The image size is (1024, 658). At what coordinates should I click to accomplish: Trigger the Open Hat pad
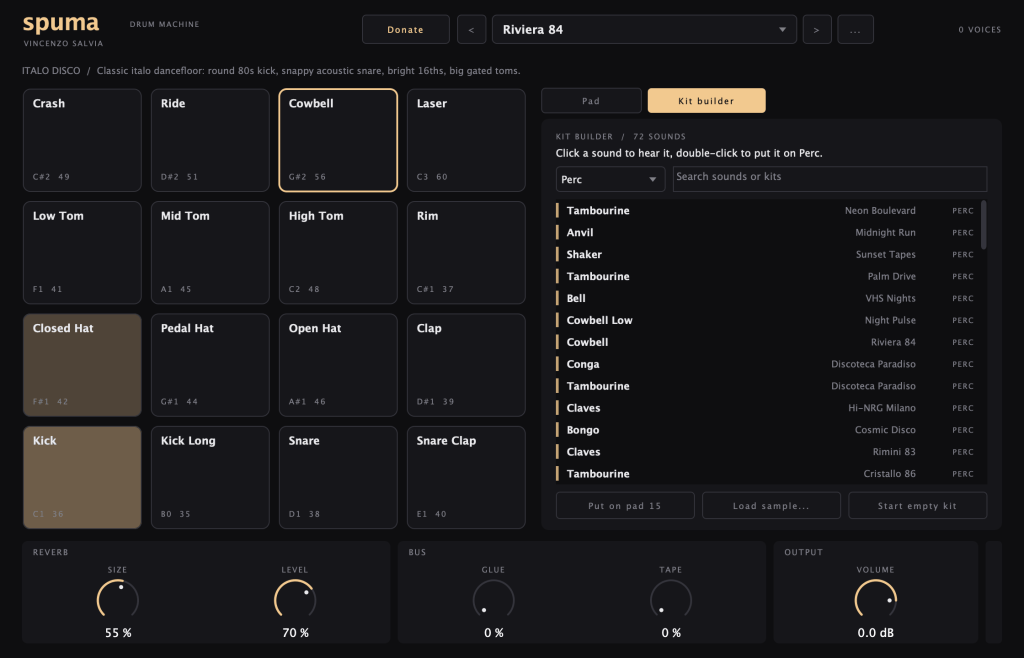coord(338,365)
